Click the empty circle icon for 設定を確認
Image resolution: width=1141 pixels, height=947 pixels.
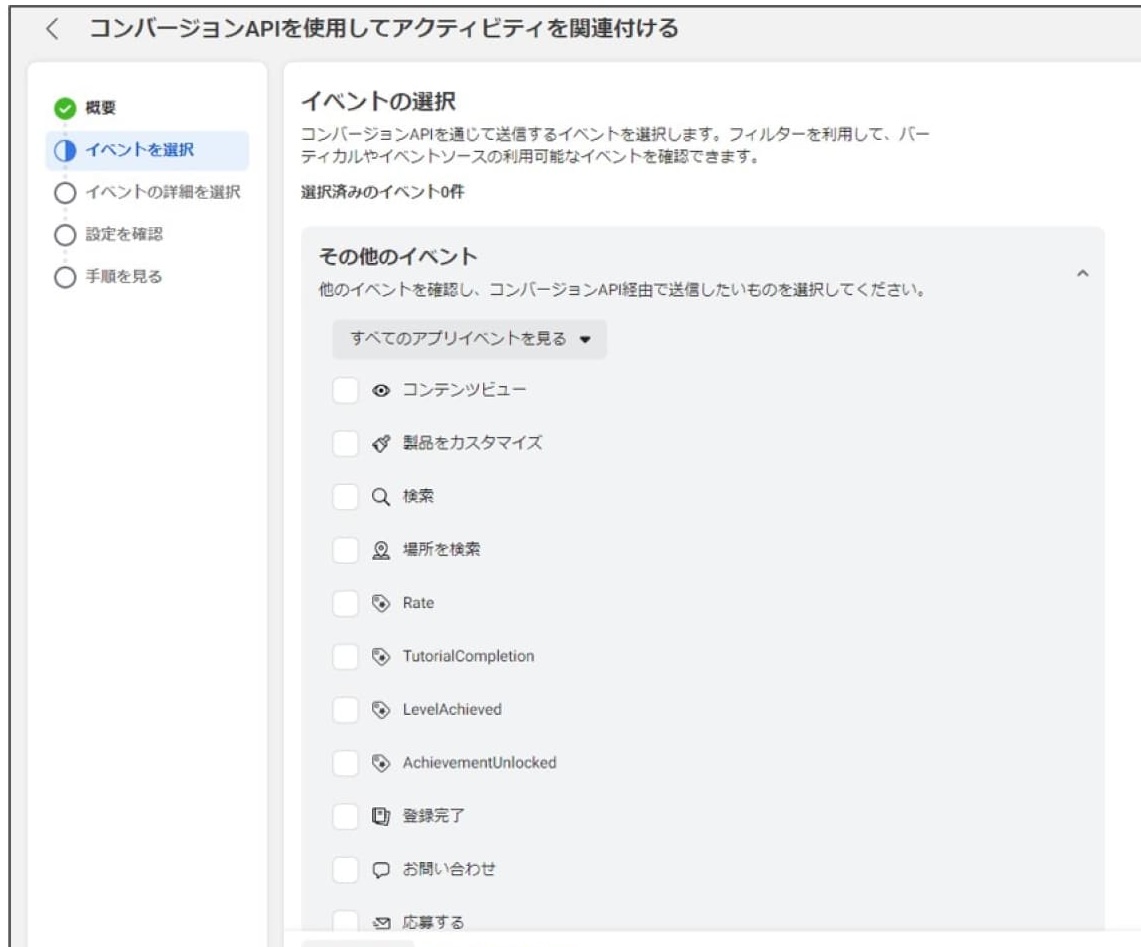point(65,234)
